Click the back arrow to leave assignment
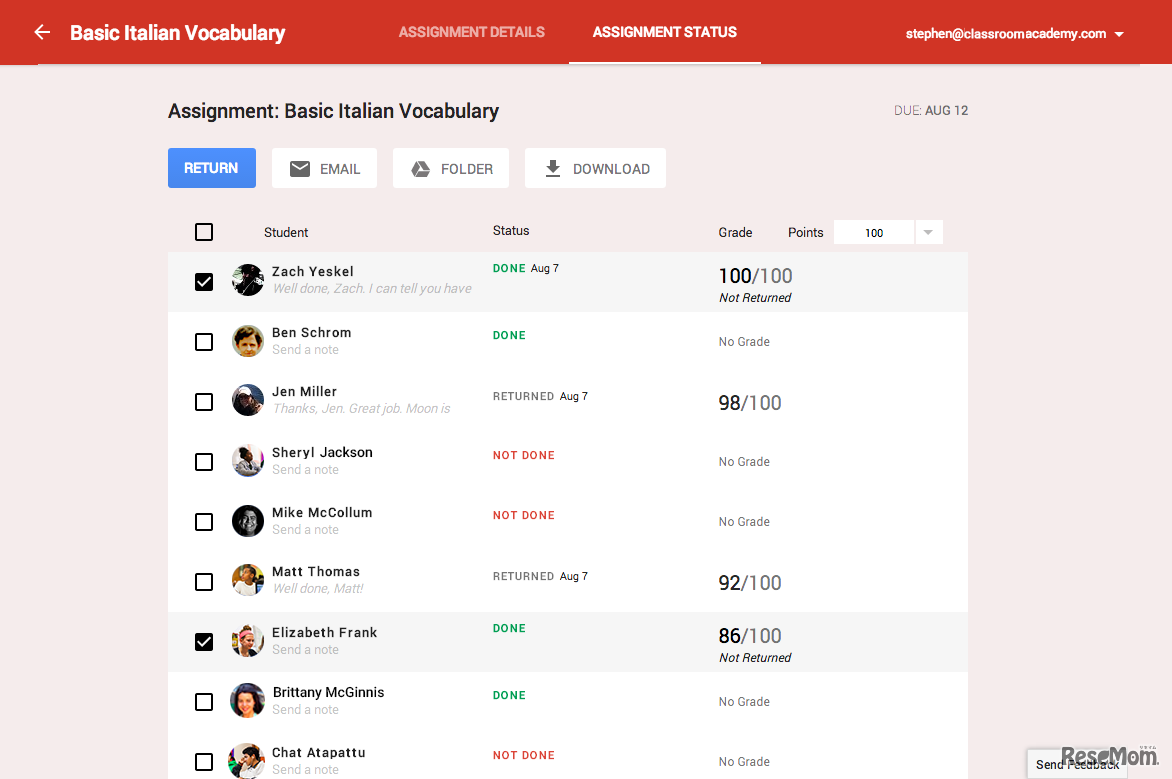Screen dimensions: 1172x779 (x=40, y=31)
